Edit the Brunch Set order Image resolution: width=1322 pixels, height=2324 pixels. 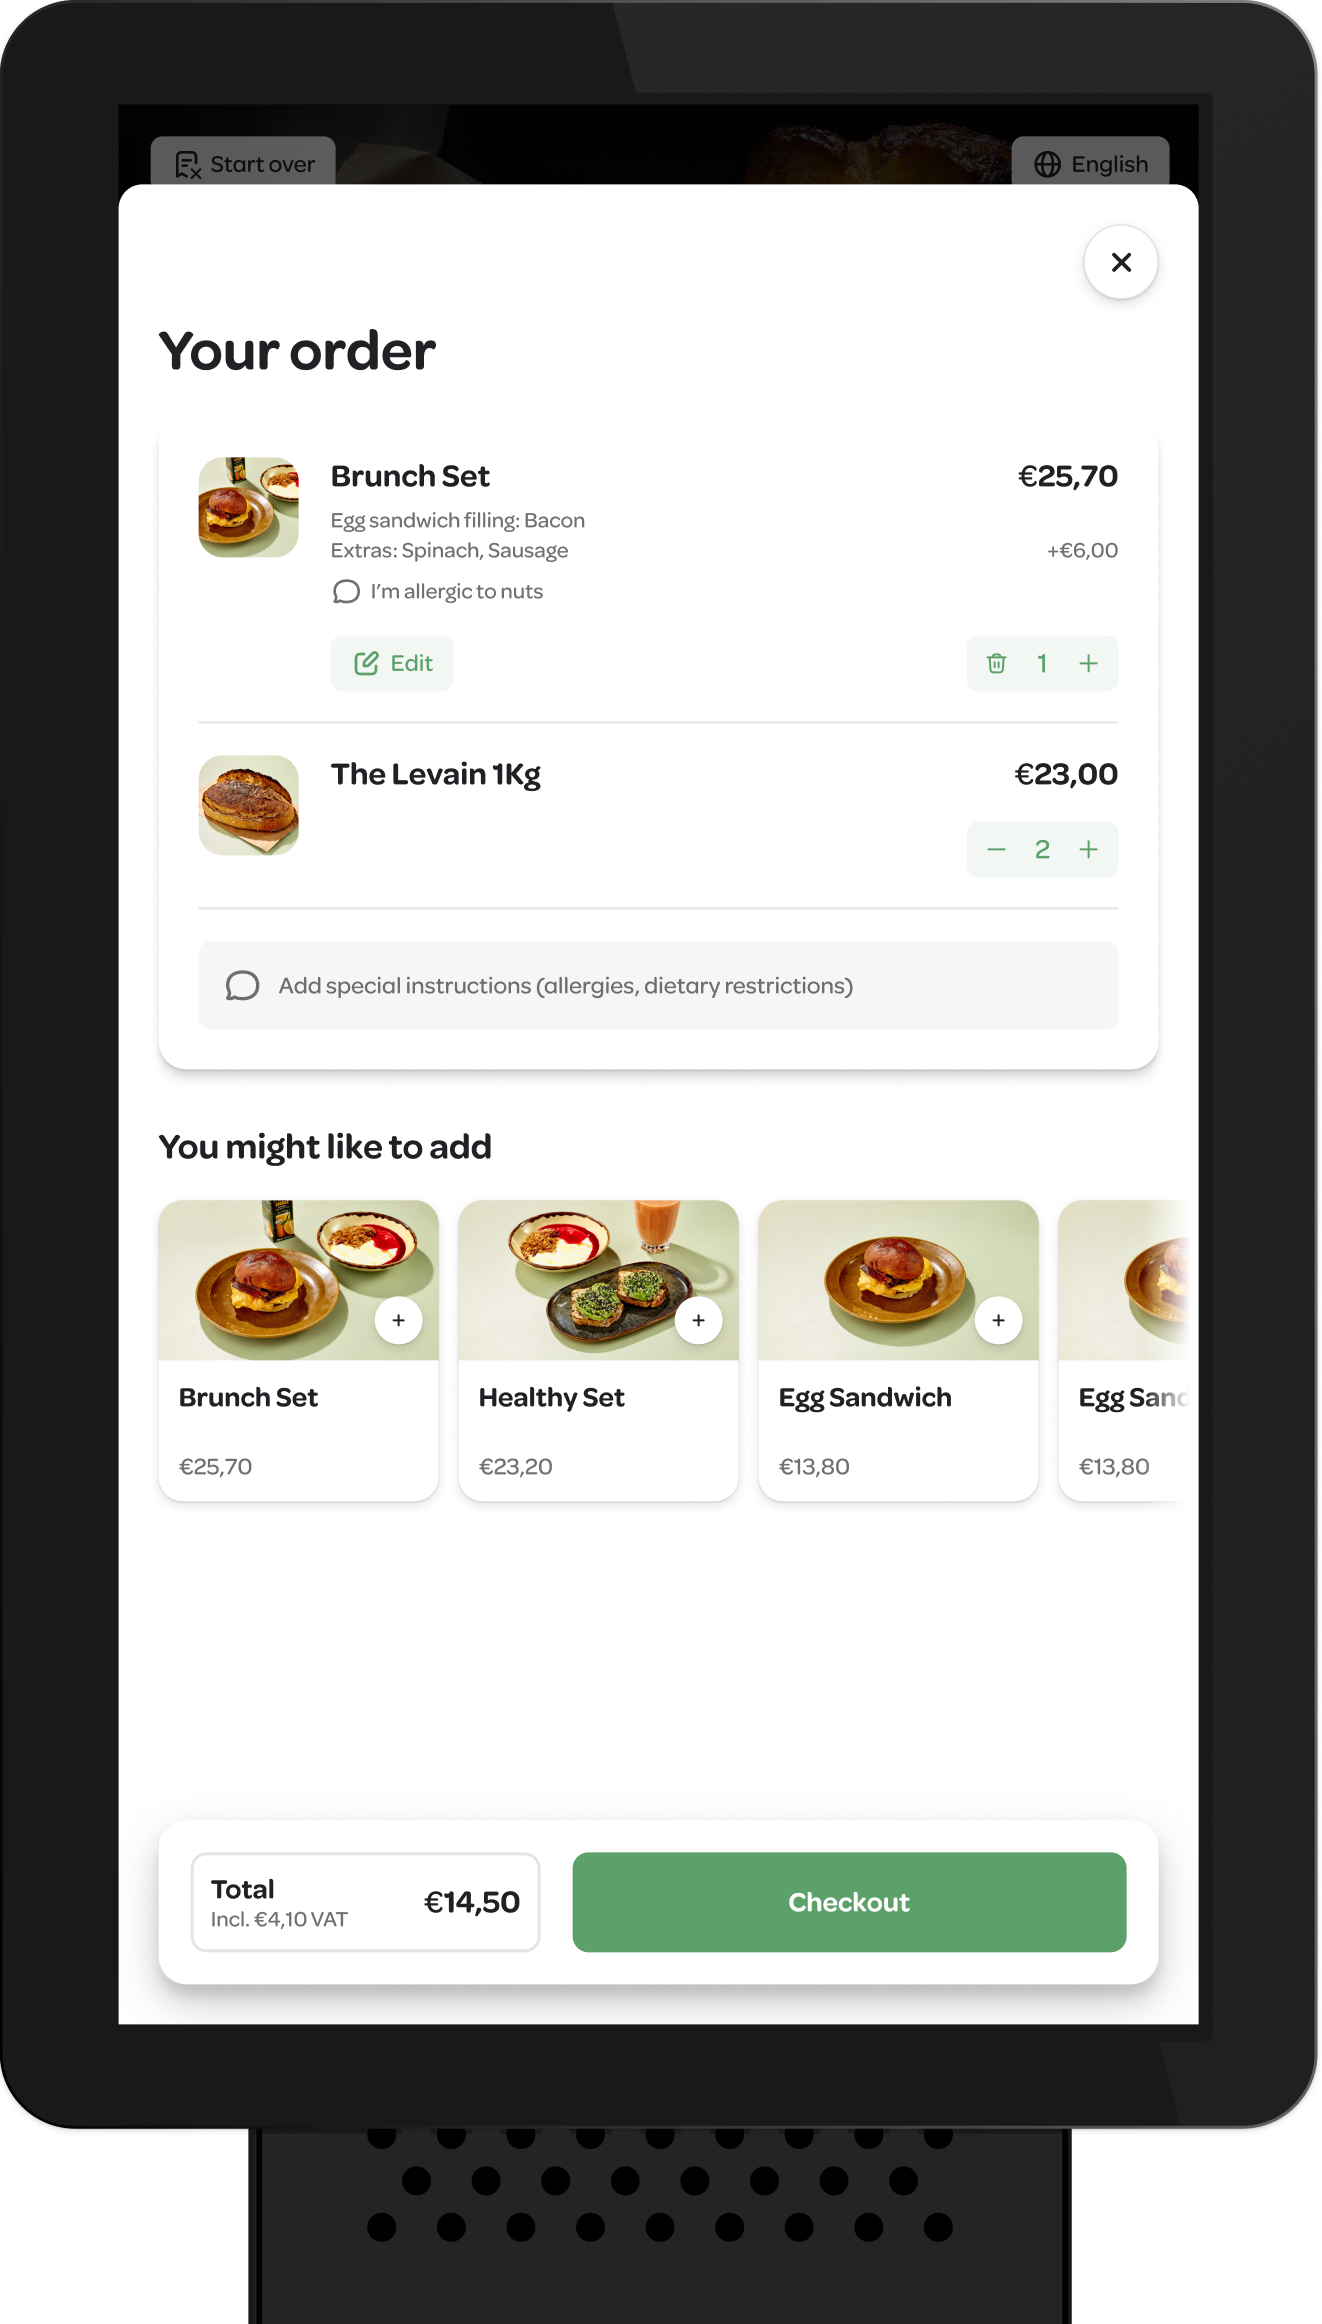pos(392,663)
